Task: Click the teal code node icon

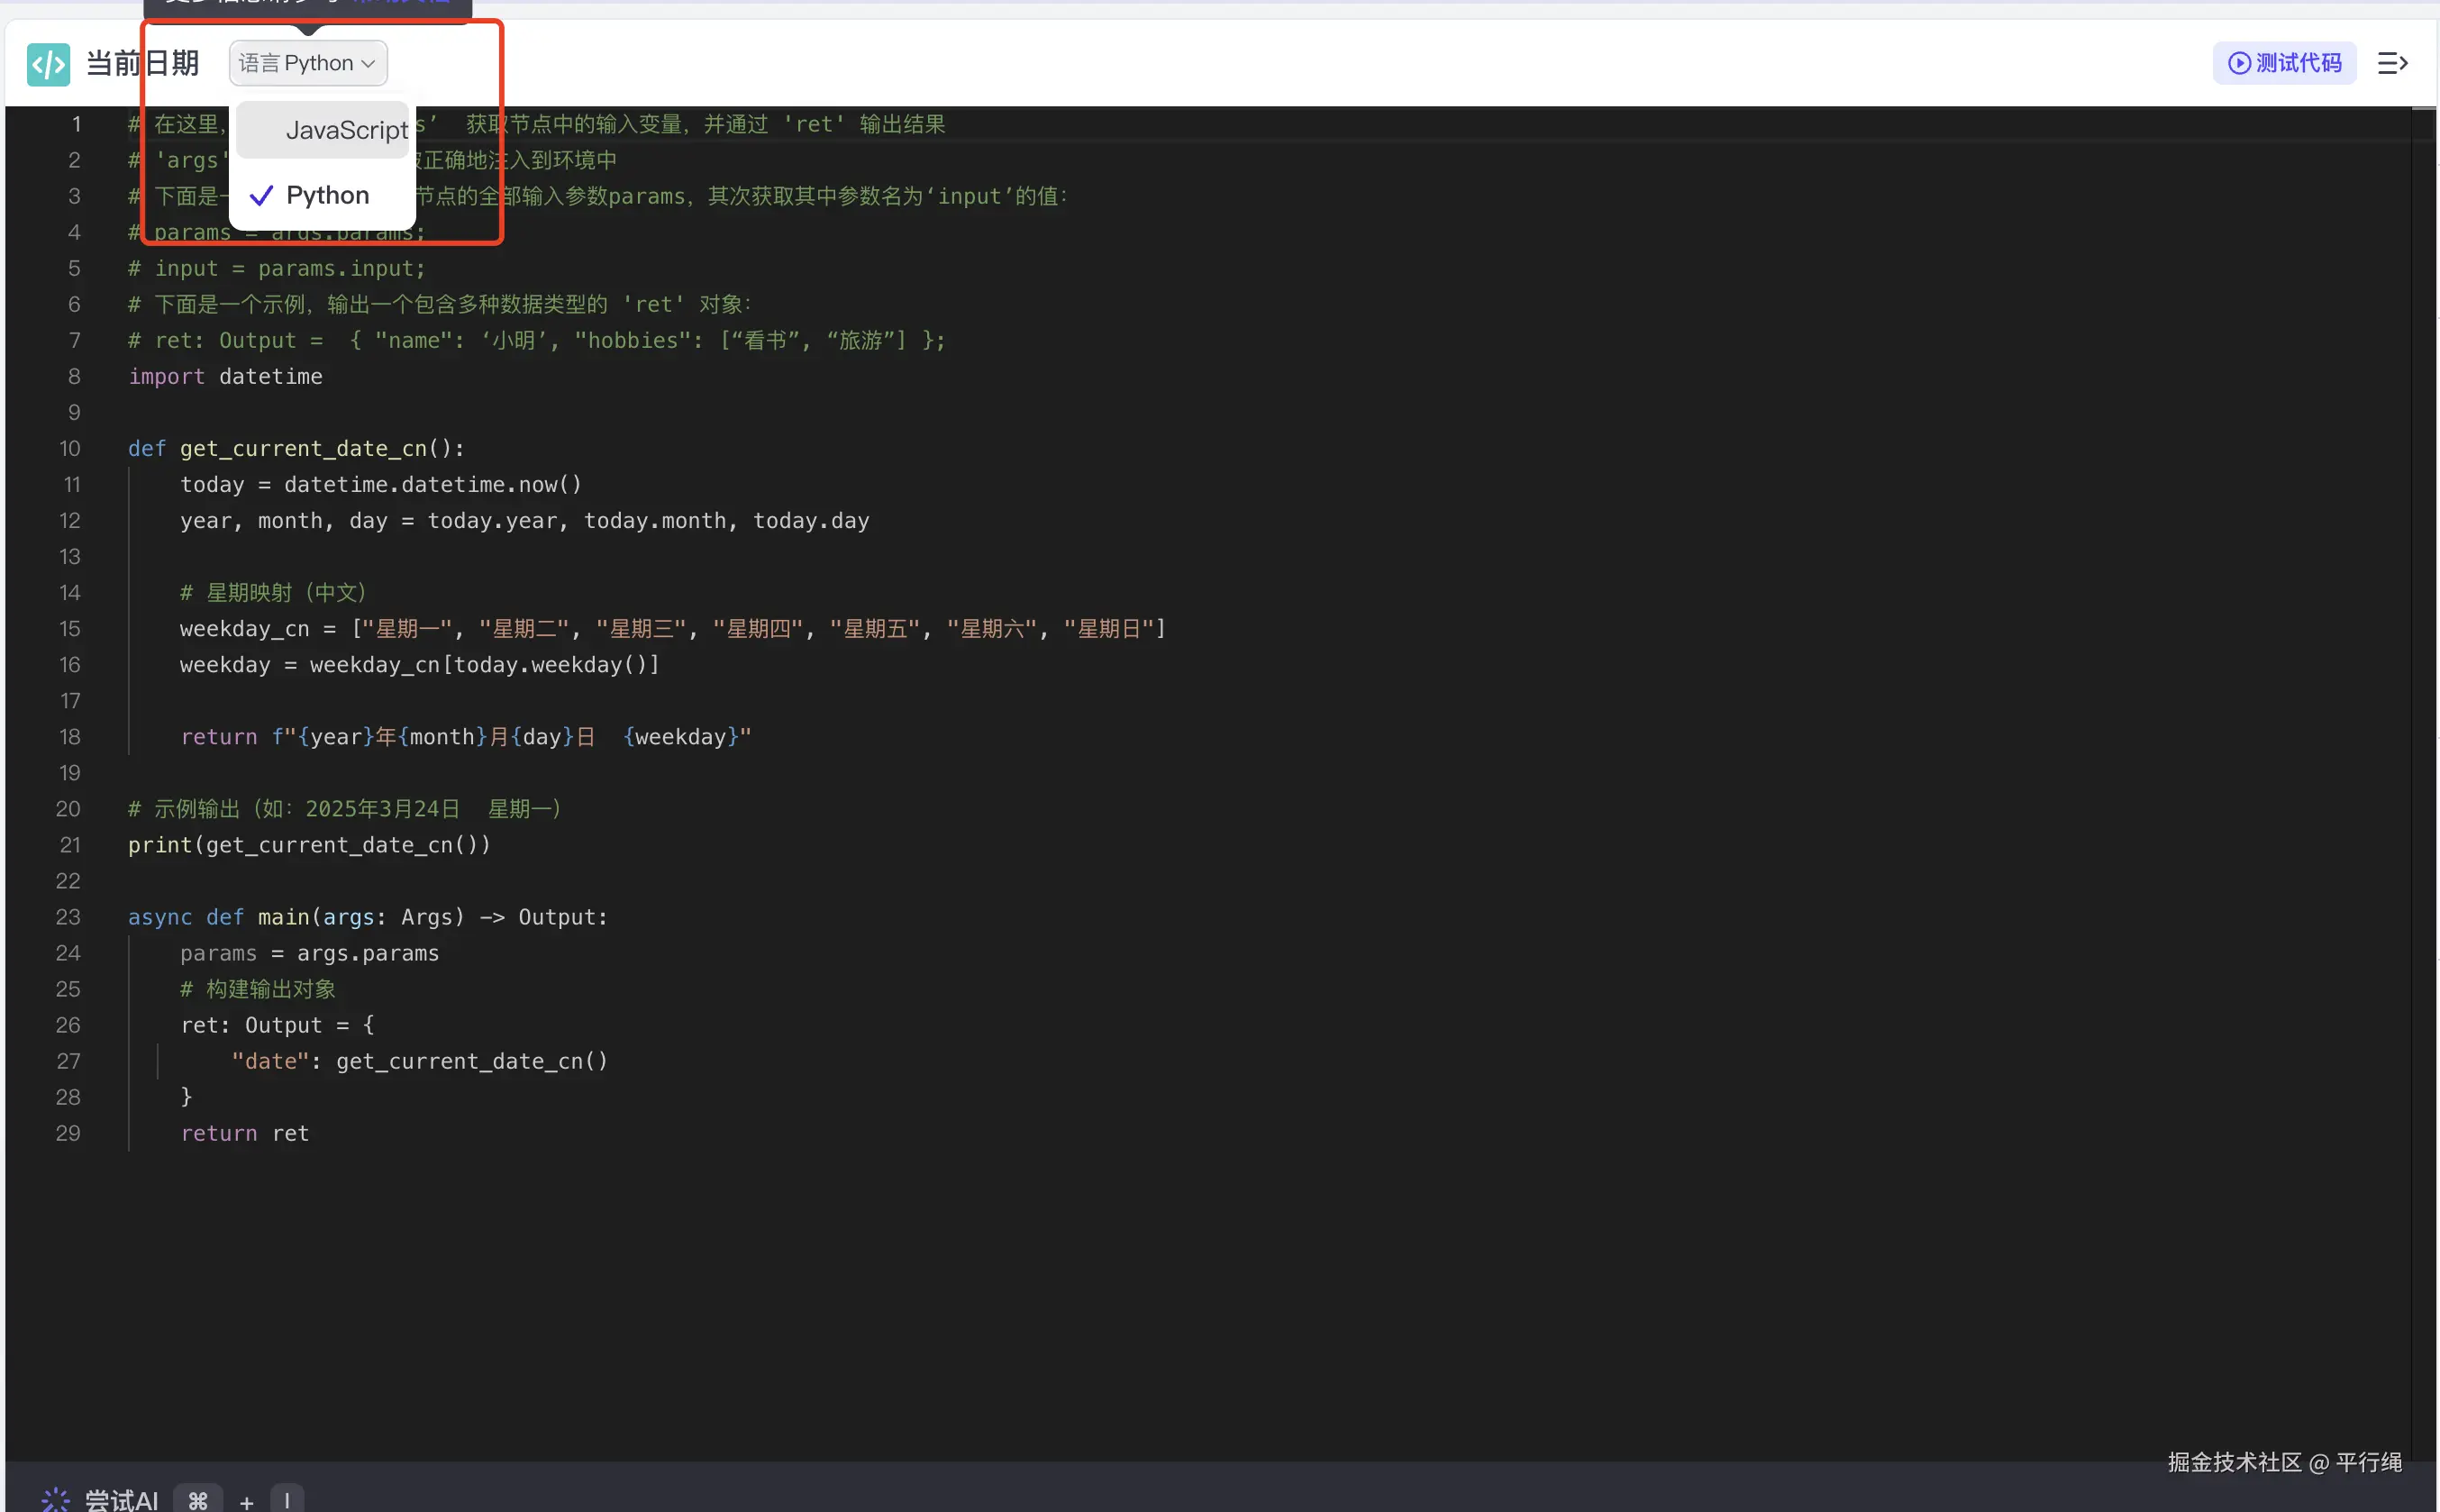Action: tap(48, 64)
